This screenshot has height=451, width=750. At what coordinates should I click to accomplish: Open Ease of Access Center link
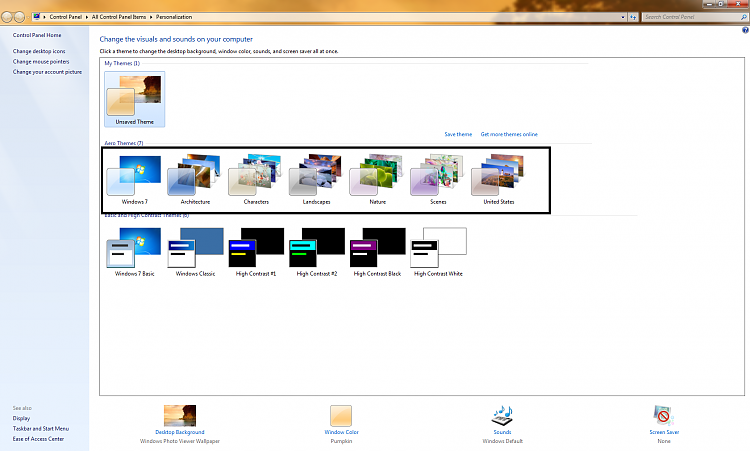pyautogui.click(x=38, y=439)
